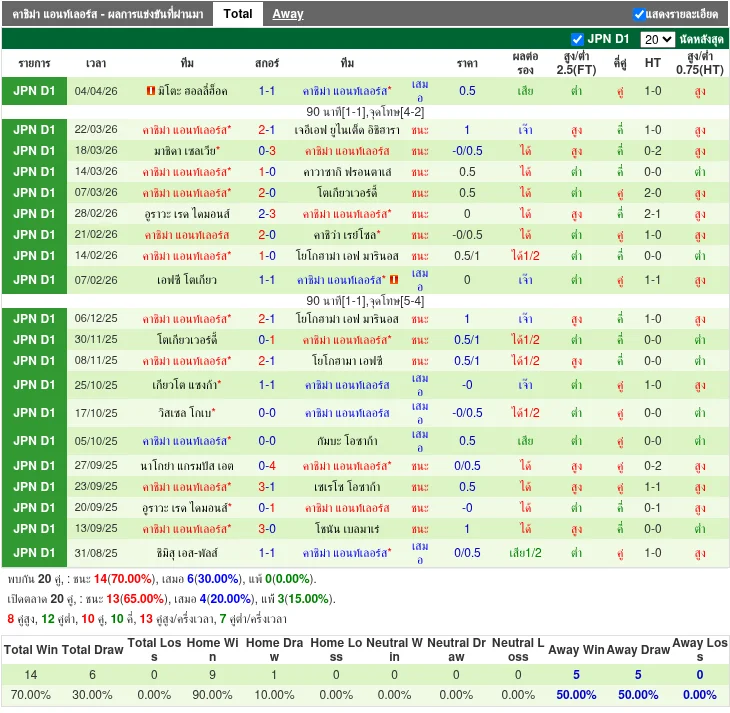
Task: Click team กัมบะ โอซาก้า
Action: click(x=347, y=440)
